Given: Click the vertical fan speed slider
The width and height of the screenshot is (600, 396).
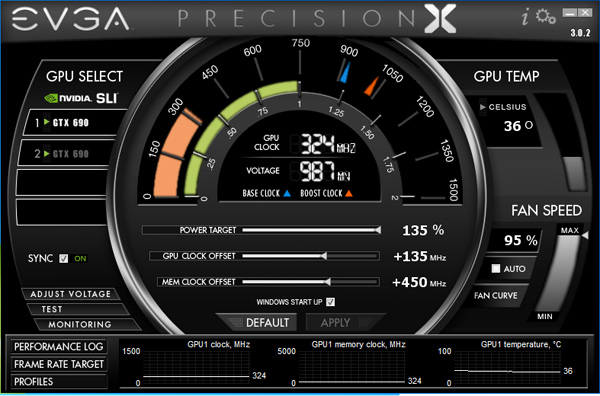Looking at the screenshot, I should (x=559, y=274).
